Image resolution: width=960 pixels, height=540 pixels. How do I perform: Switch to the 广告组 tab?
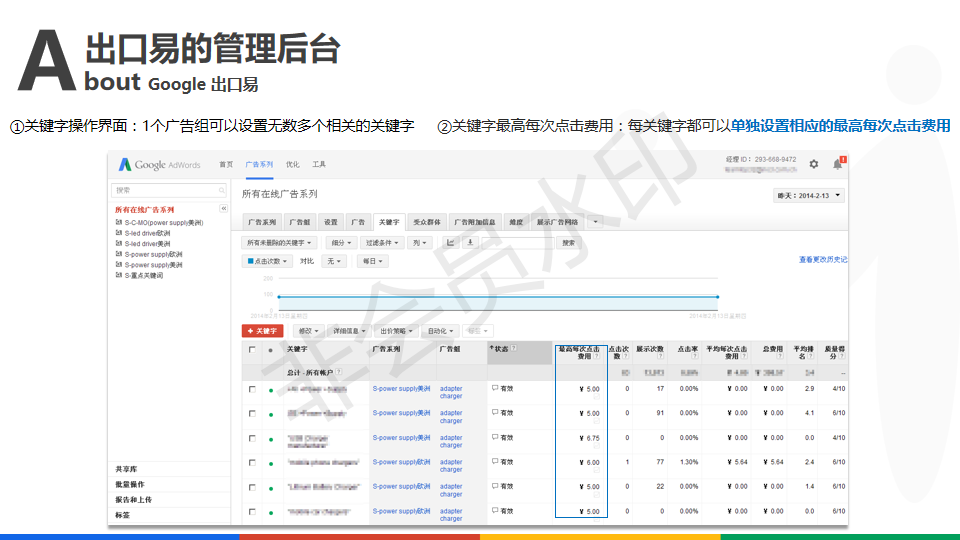tap(300, 221)
